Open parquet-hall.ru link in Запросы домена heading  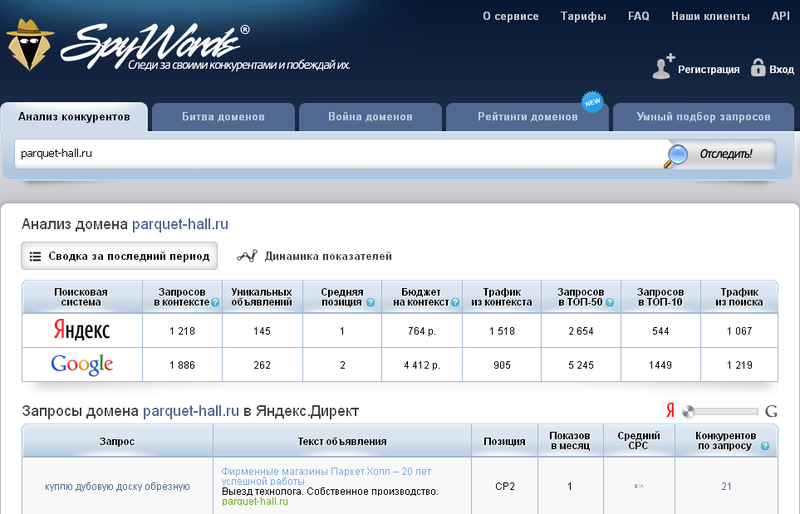pos(191,411)
